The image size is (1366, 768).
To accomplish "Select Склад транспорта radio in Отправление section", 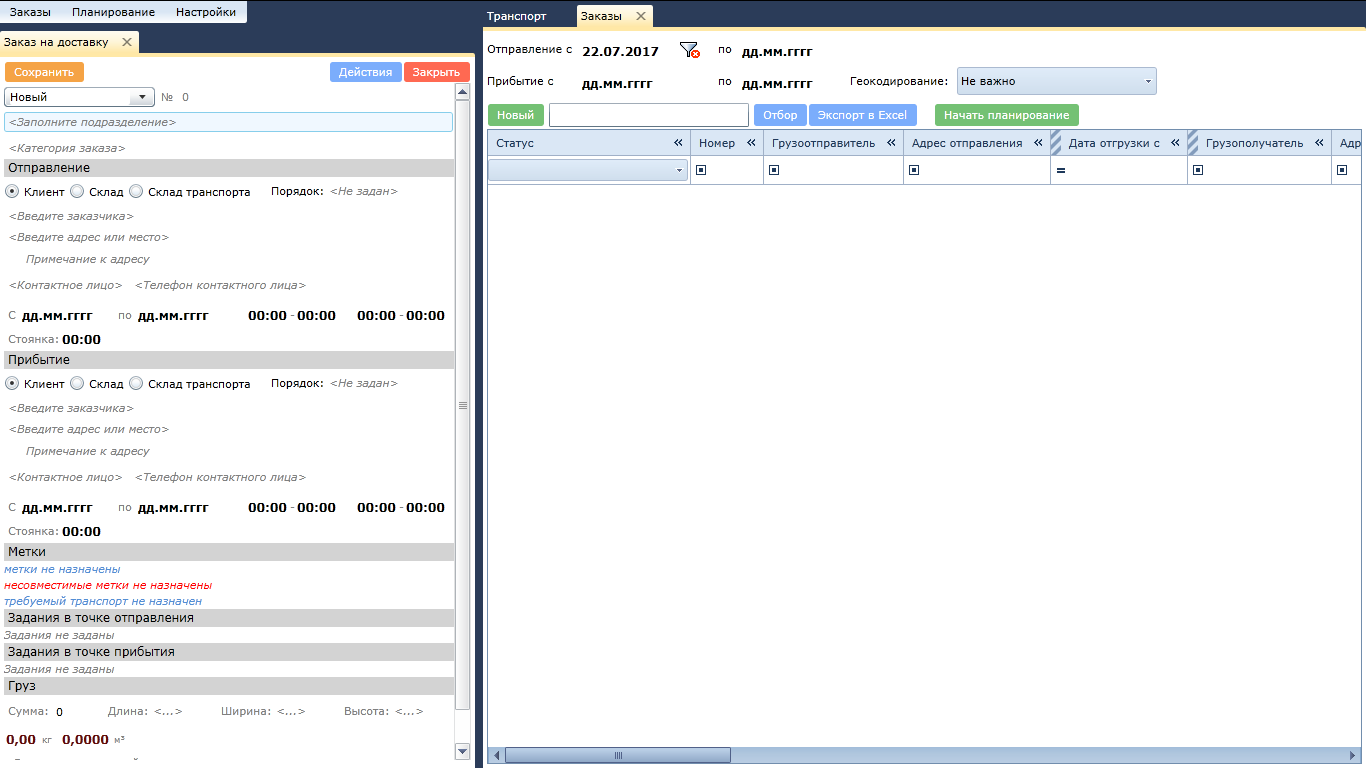I will coord(136,191).
